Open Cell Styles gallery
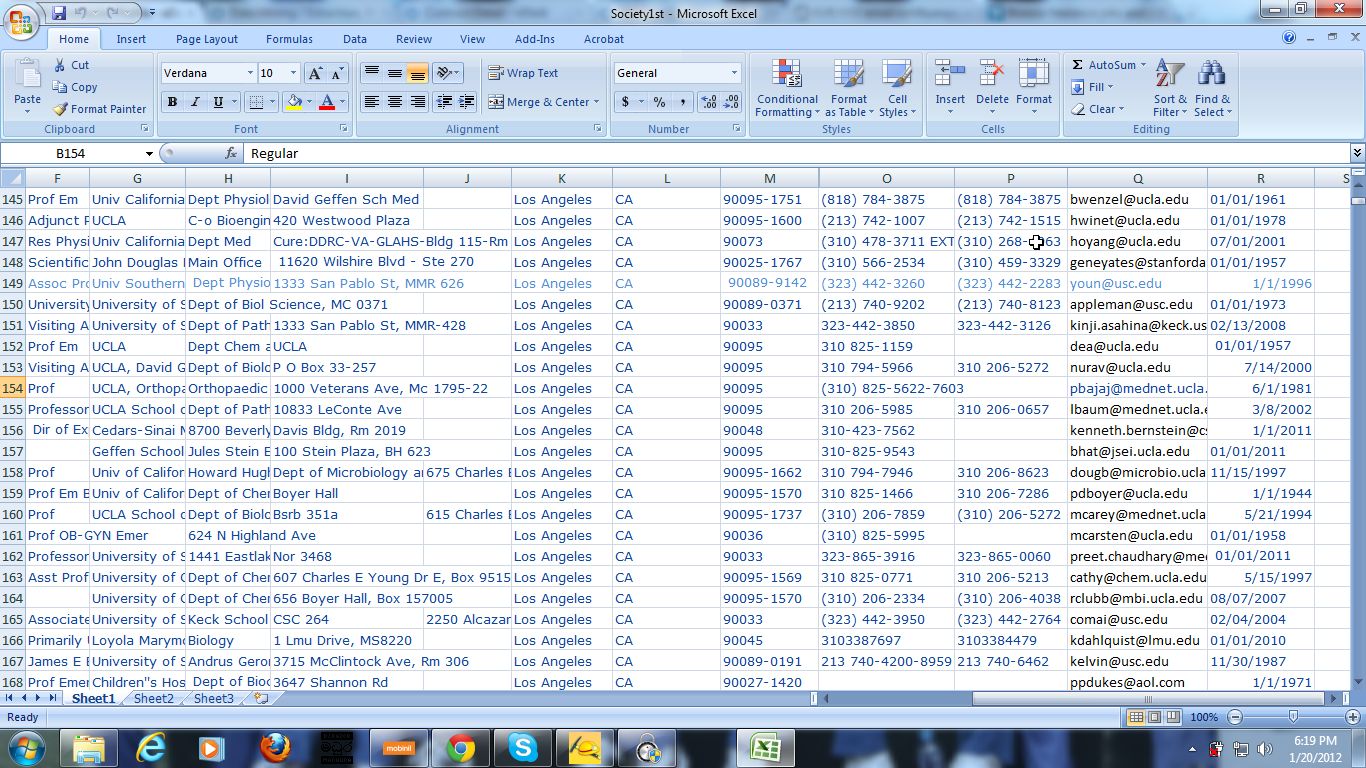This screenshot has height=768, width=1366. coord(897,88)
